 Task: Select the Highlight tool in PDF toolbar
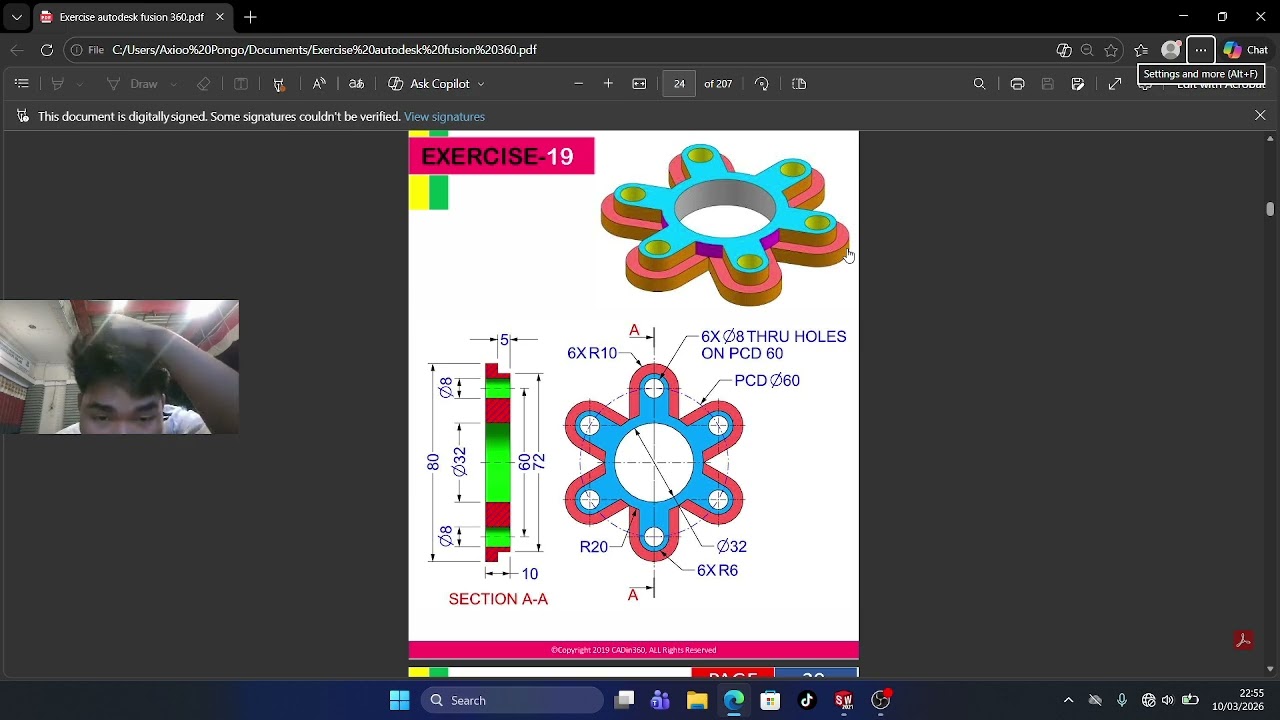(58, 84)
